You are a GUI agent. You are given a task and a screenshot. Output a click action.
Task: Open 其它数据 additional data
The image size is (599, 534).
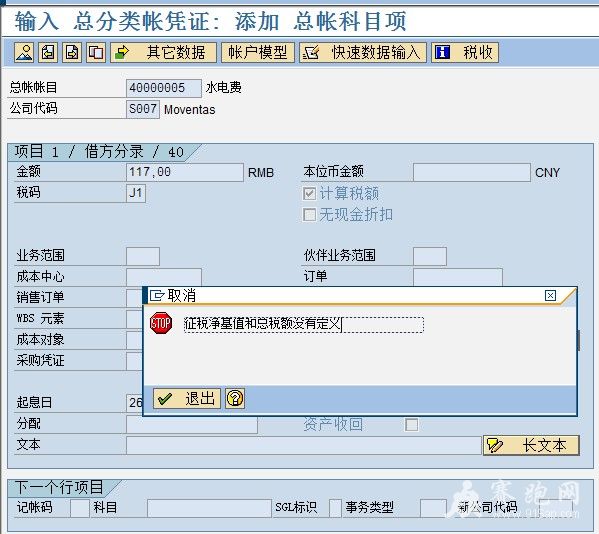pyautogui.click(x=164, y=52)
